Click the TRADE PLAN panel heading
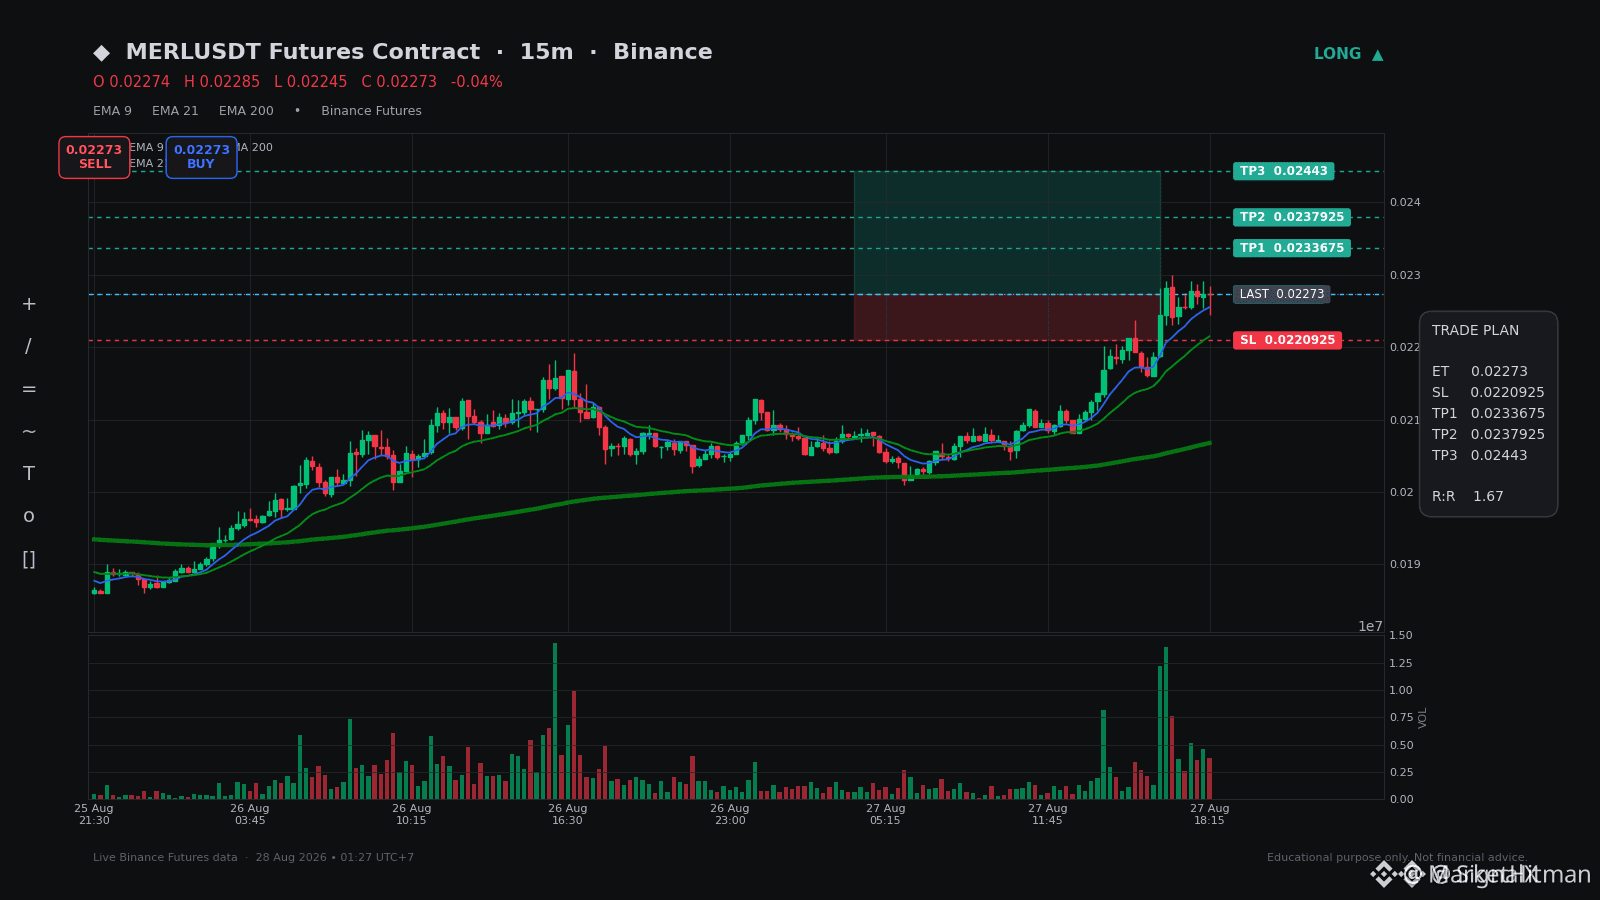 (x=1475, y=331)
